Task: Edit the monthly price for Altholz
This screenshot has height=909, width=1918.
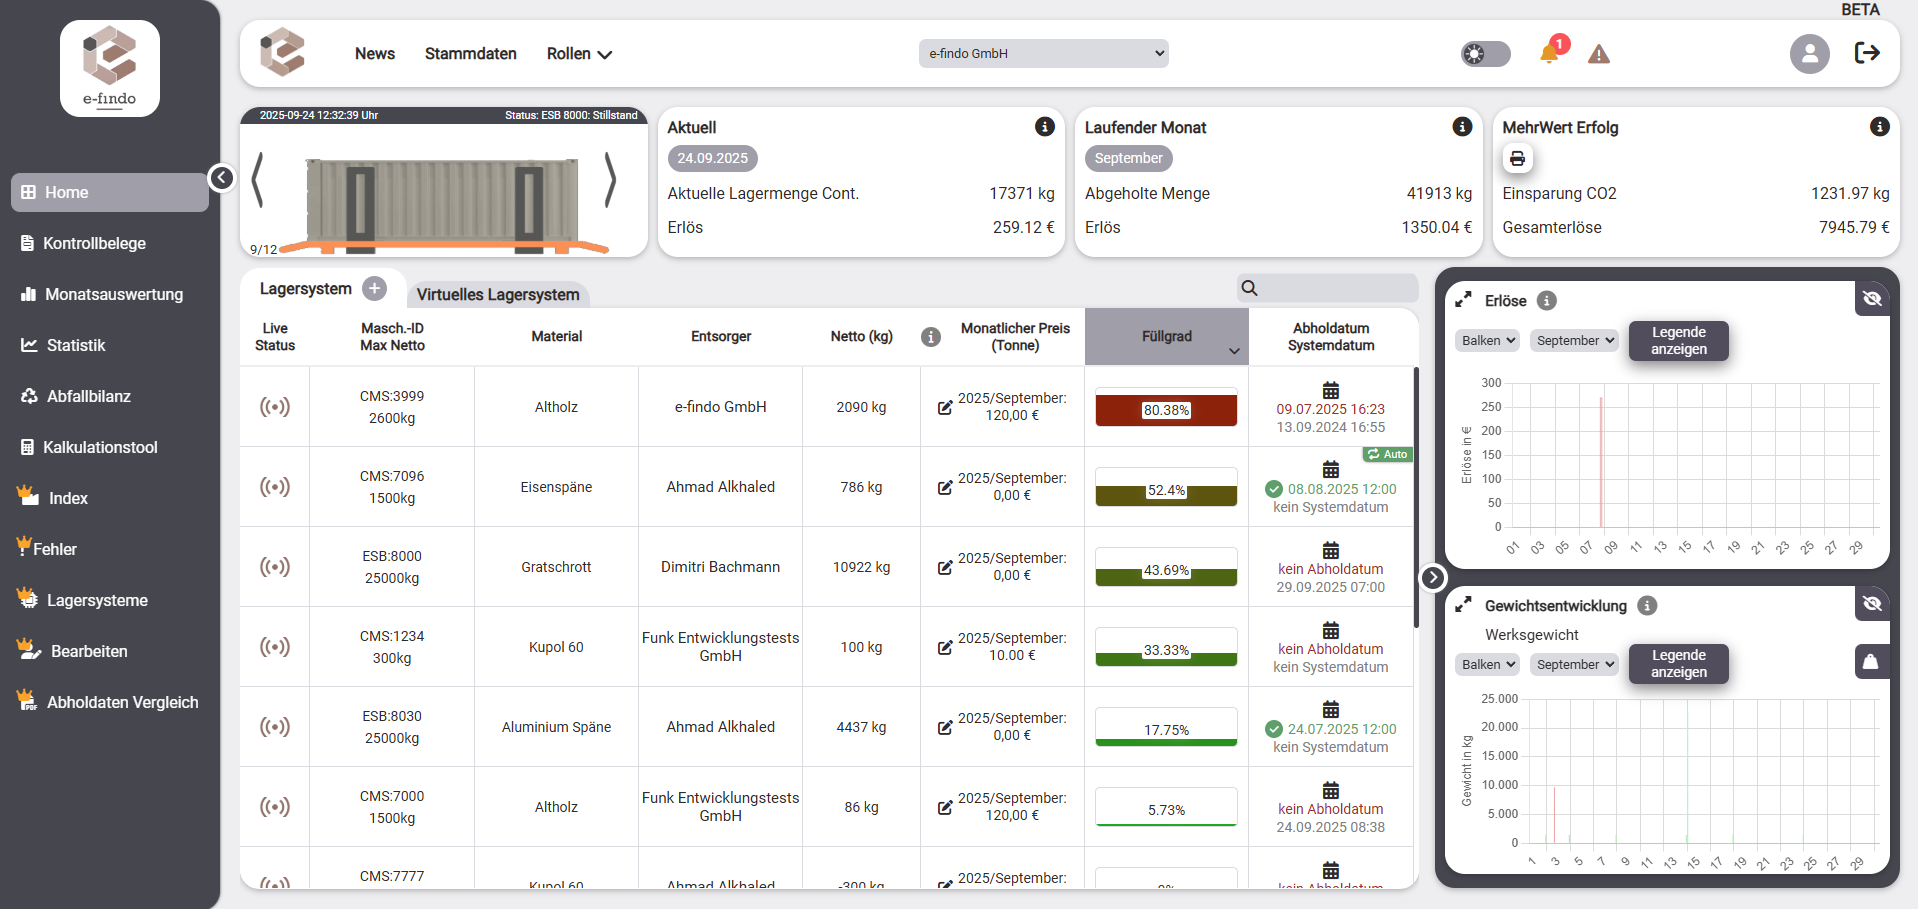Action: [944, 406]
